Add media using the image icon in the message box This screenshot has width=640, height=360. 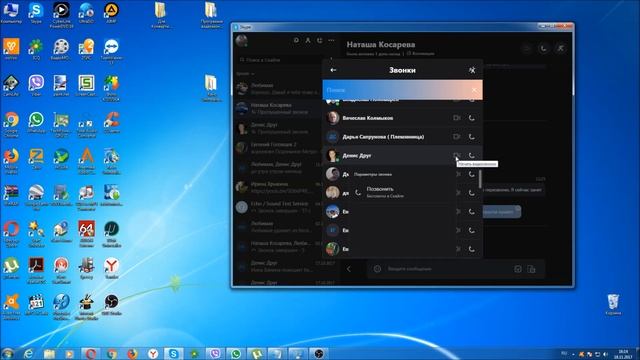click(518, 269)
